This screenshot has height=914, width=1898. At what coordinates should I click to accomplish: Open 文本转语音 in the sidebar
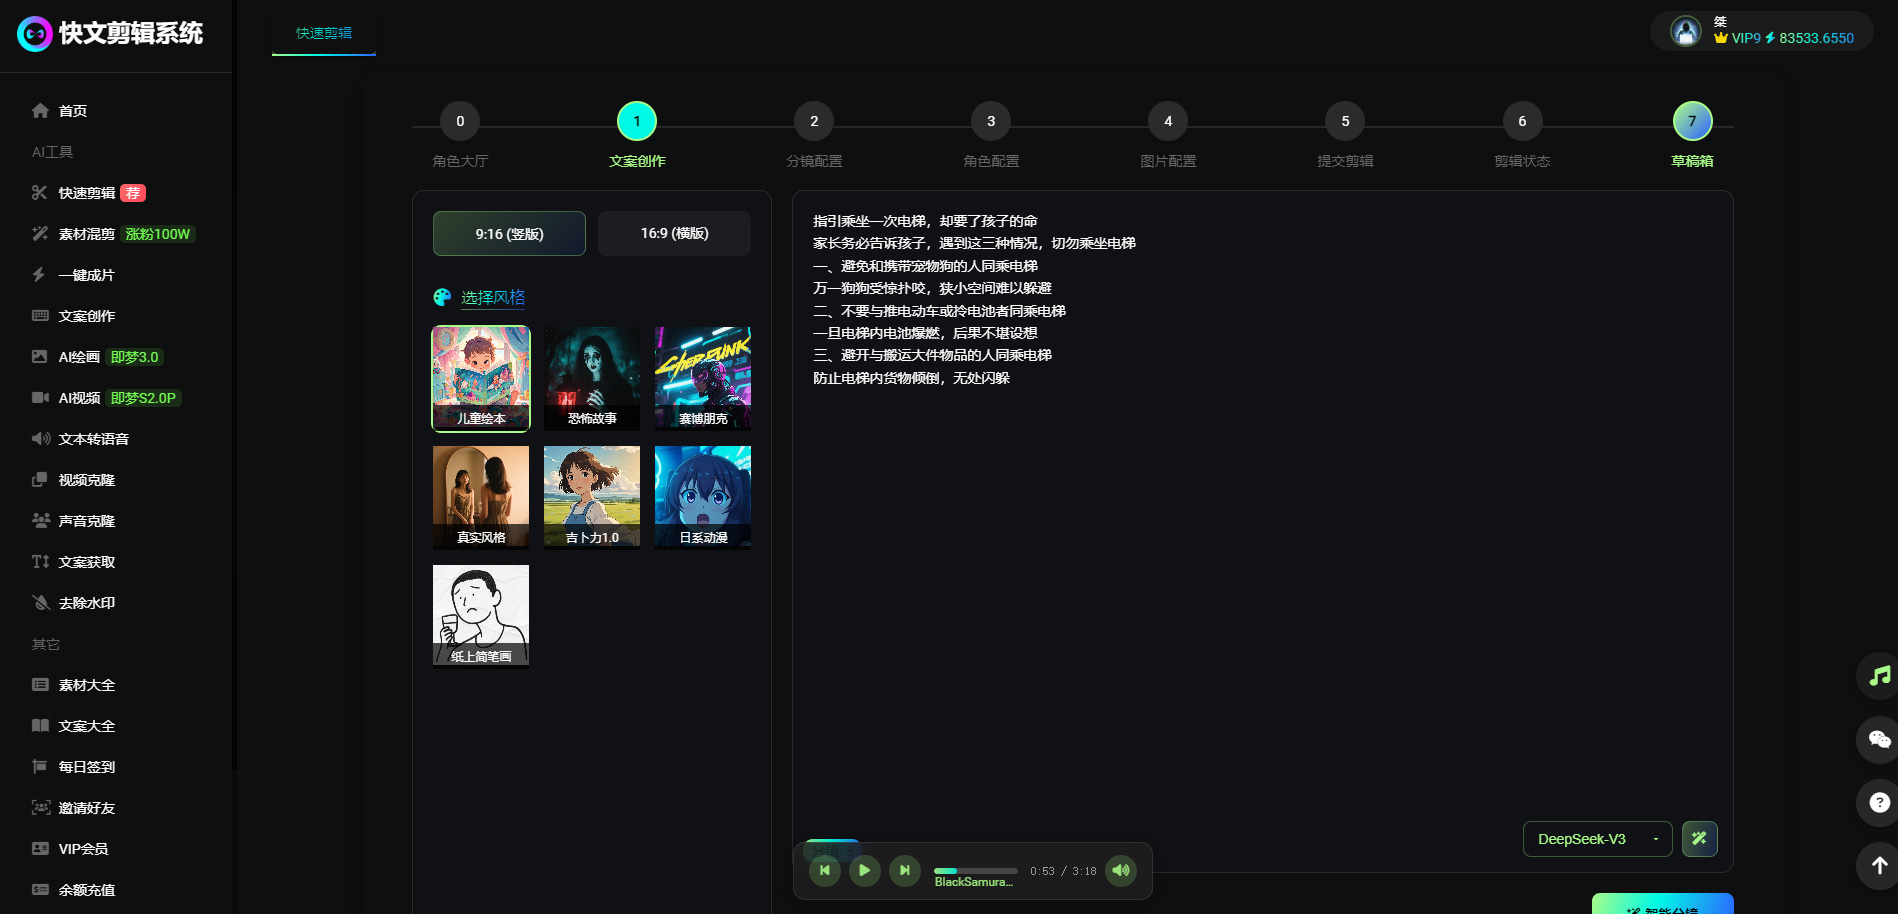point(93,439)
